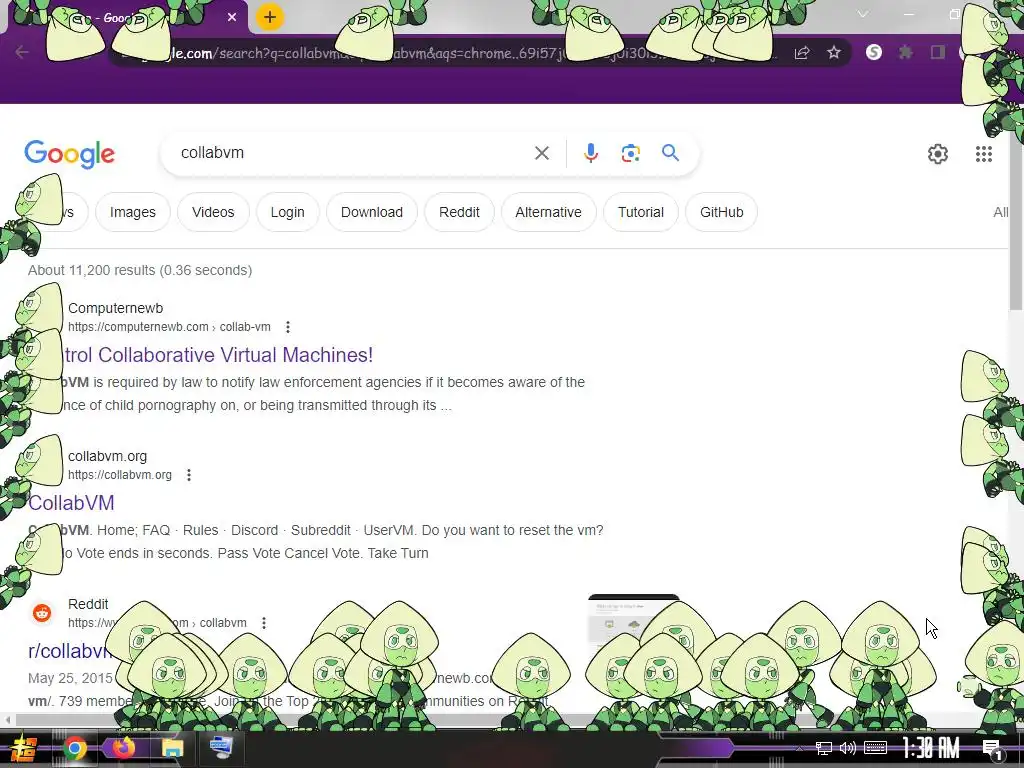Click the https://collabvm.org URL text
Viewport: 1024px width, 768px height.
(x=120, y=475)
